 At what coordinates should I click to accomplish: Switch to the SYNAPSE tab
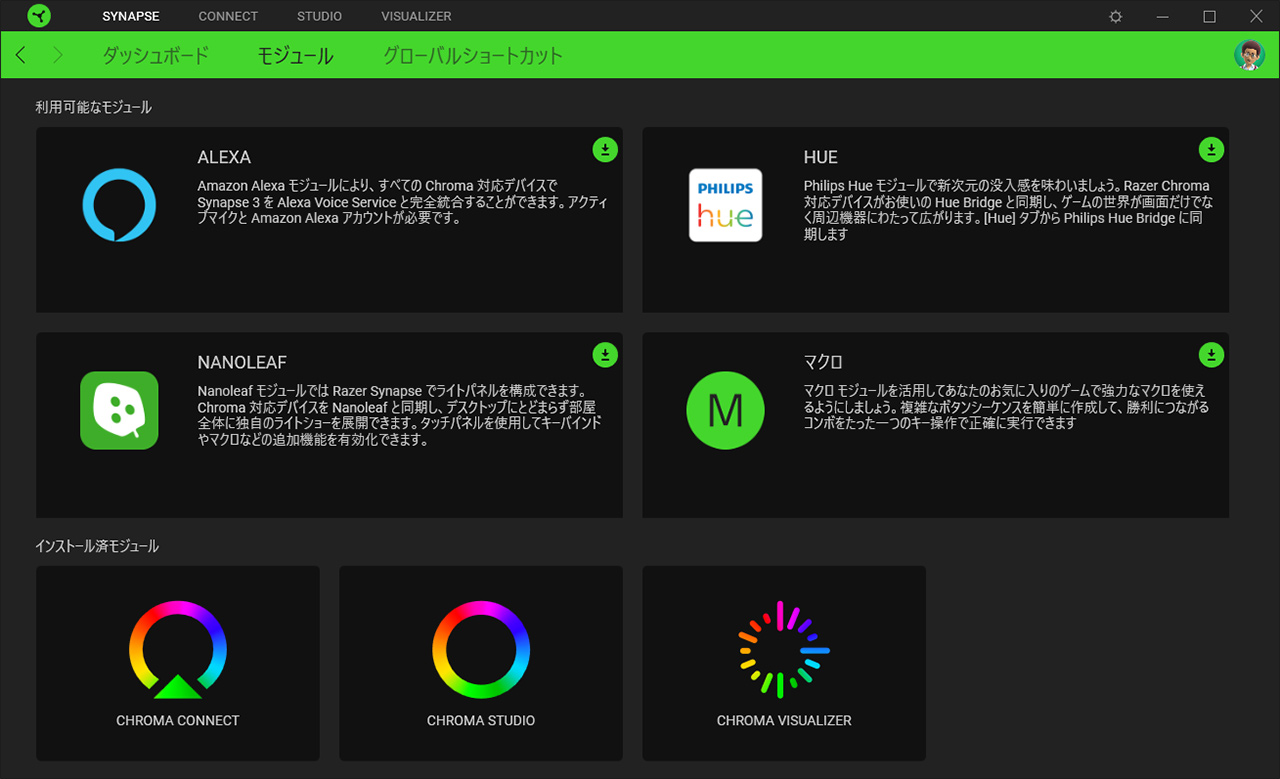pos(131,16)
